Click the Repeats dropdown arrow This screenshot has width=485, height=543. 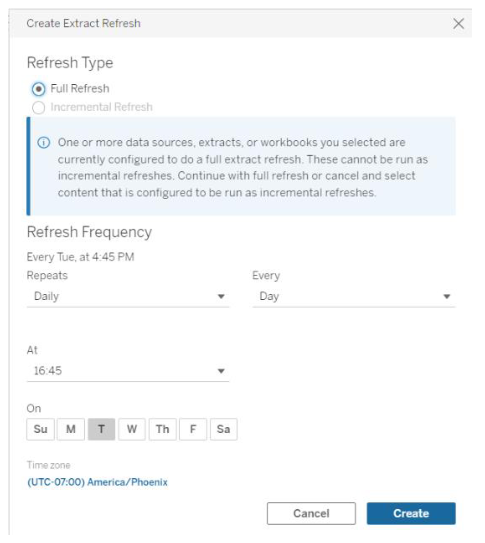(221, 296)
